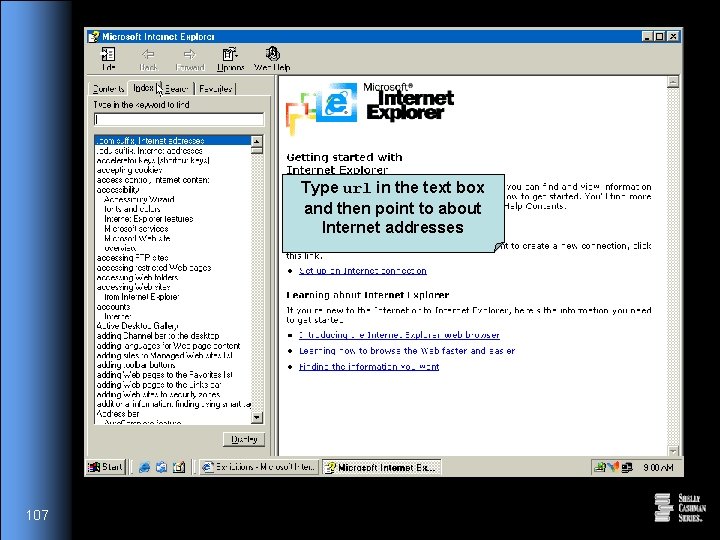Select 'adding sites to Managed Web sites list'
This screenshot has height=540, width=720.
click(164, 355)
